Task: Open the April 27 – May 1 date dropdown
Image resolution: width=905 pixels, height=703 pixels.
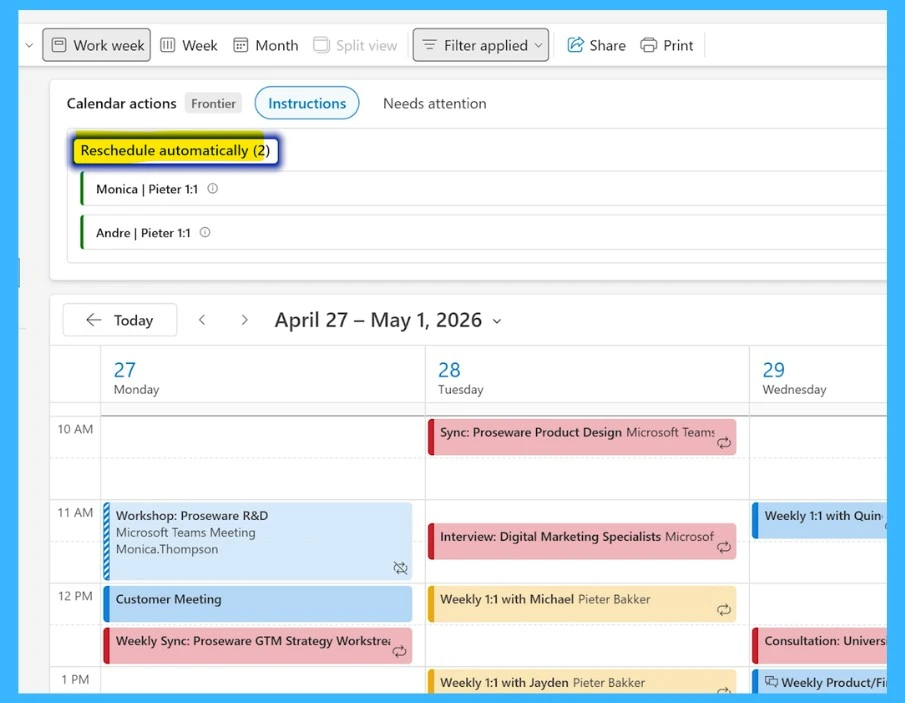Action: click(x=497, y=321)
